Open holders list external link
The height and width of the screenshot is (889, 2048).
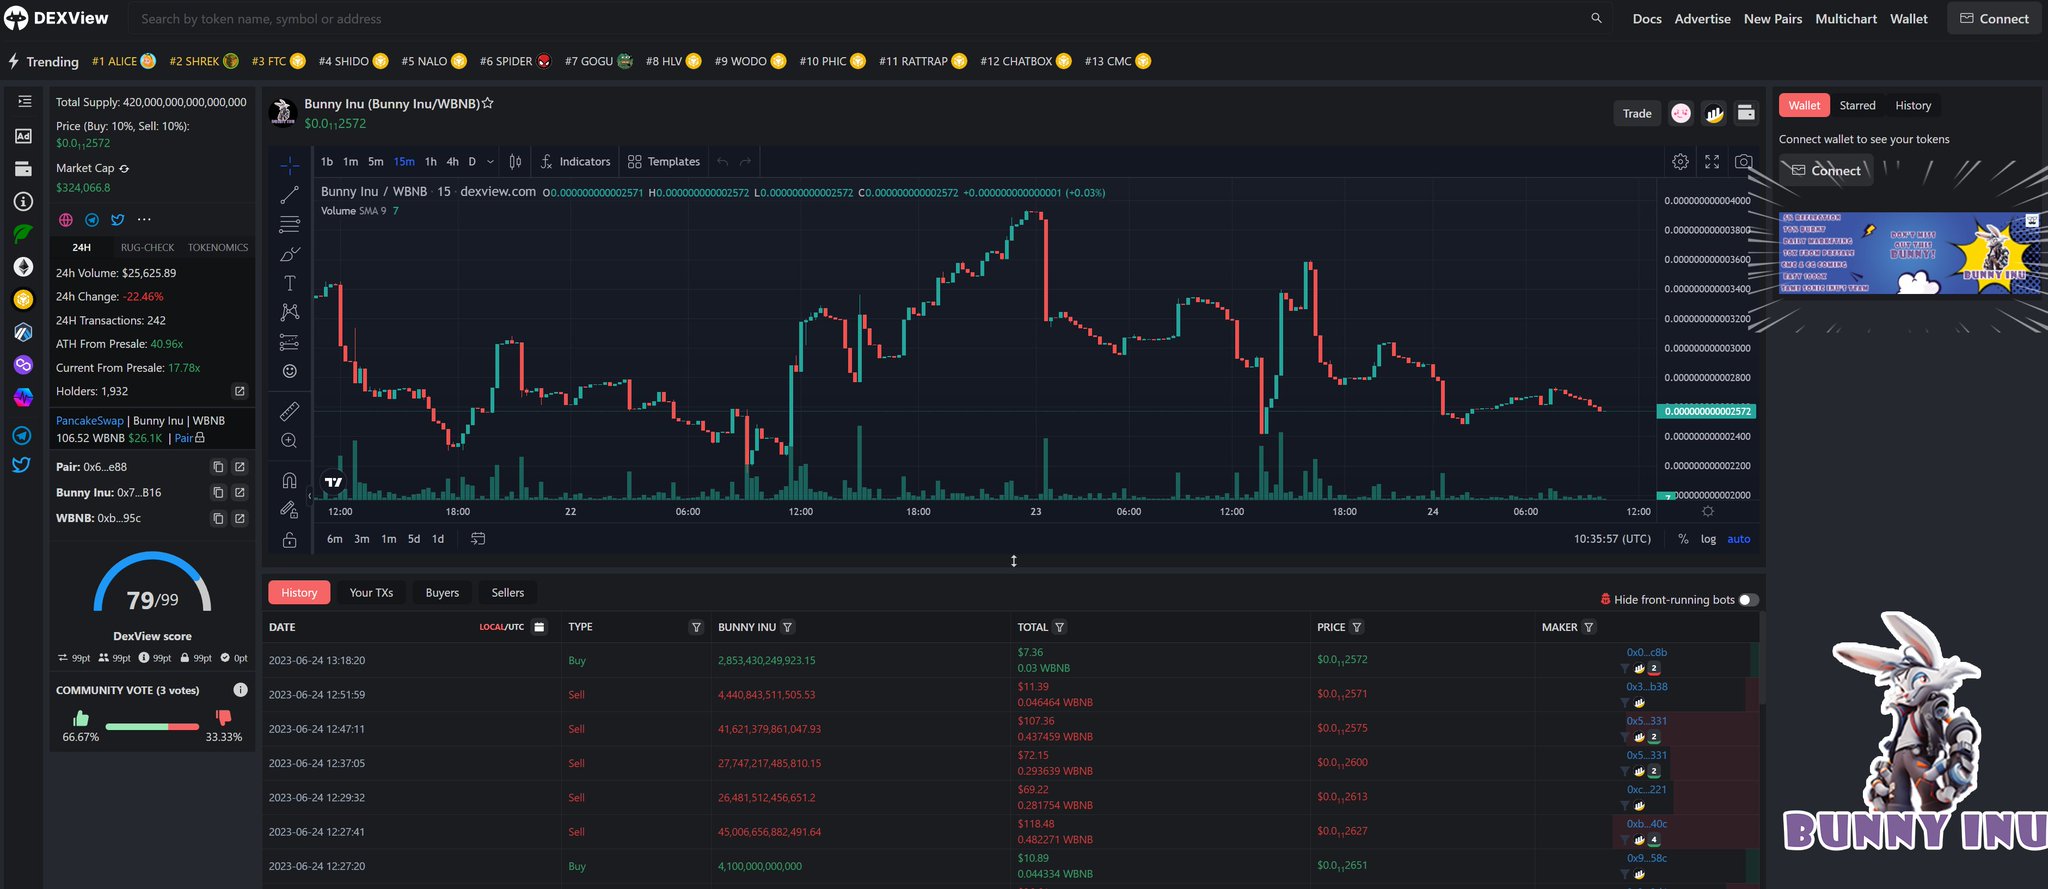240,391
